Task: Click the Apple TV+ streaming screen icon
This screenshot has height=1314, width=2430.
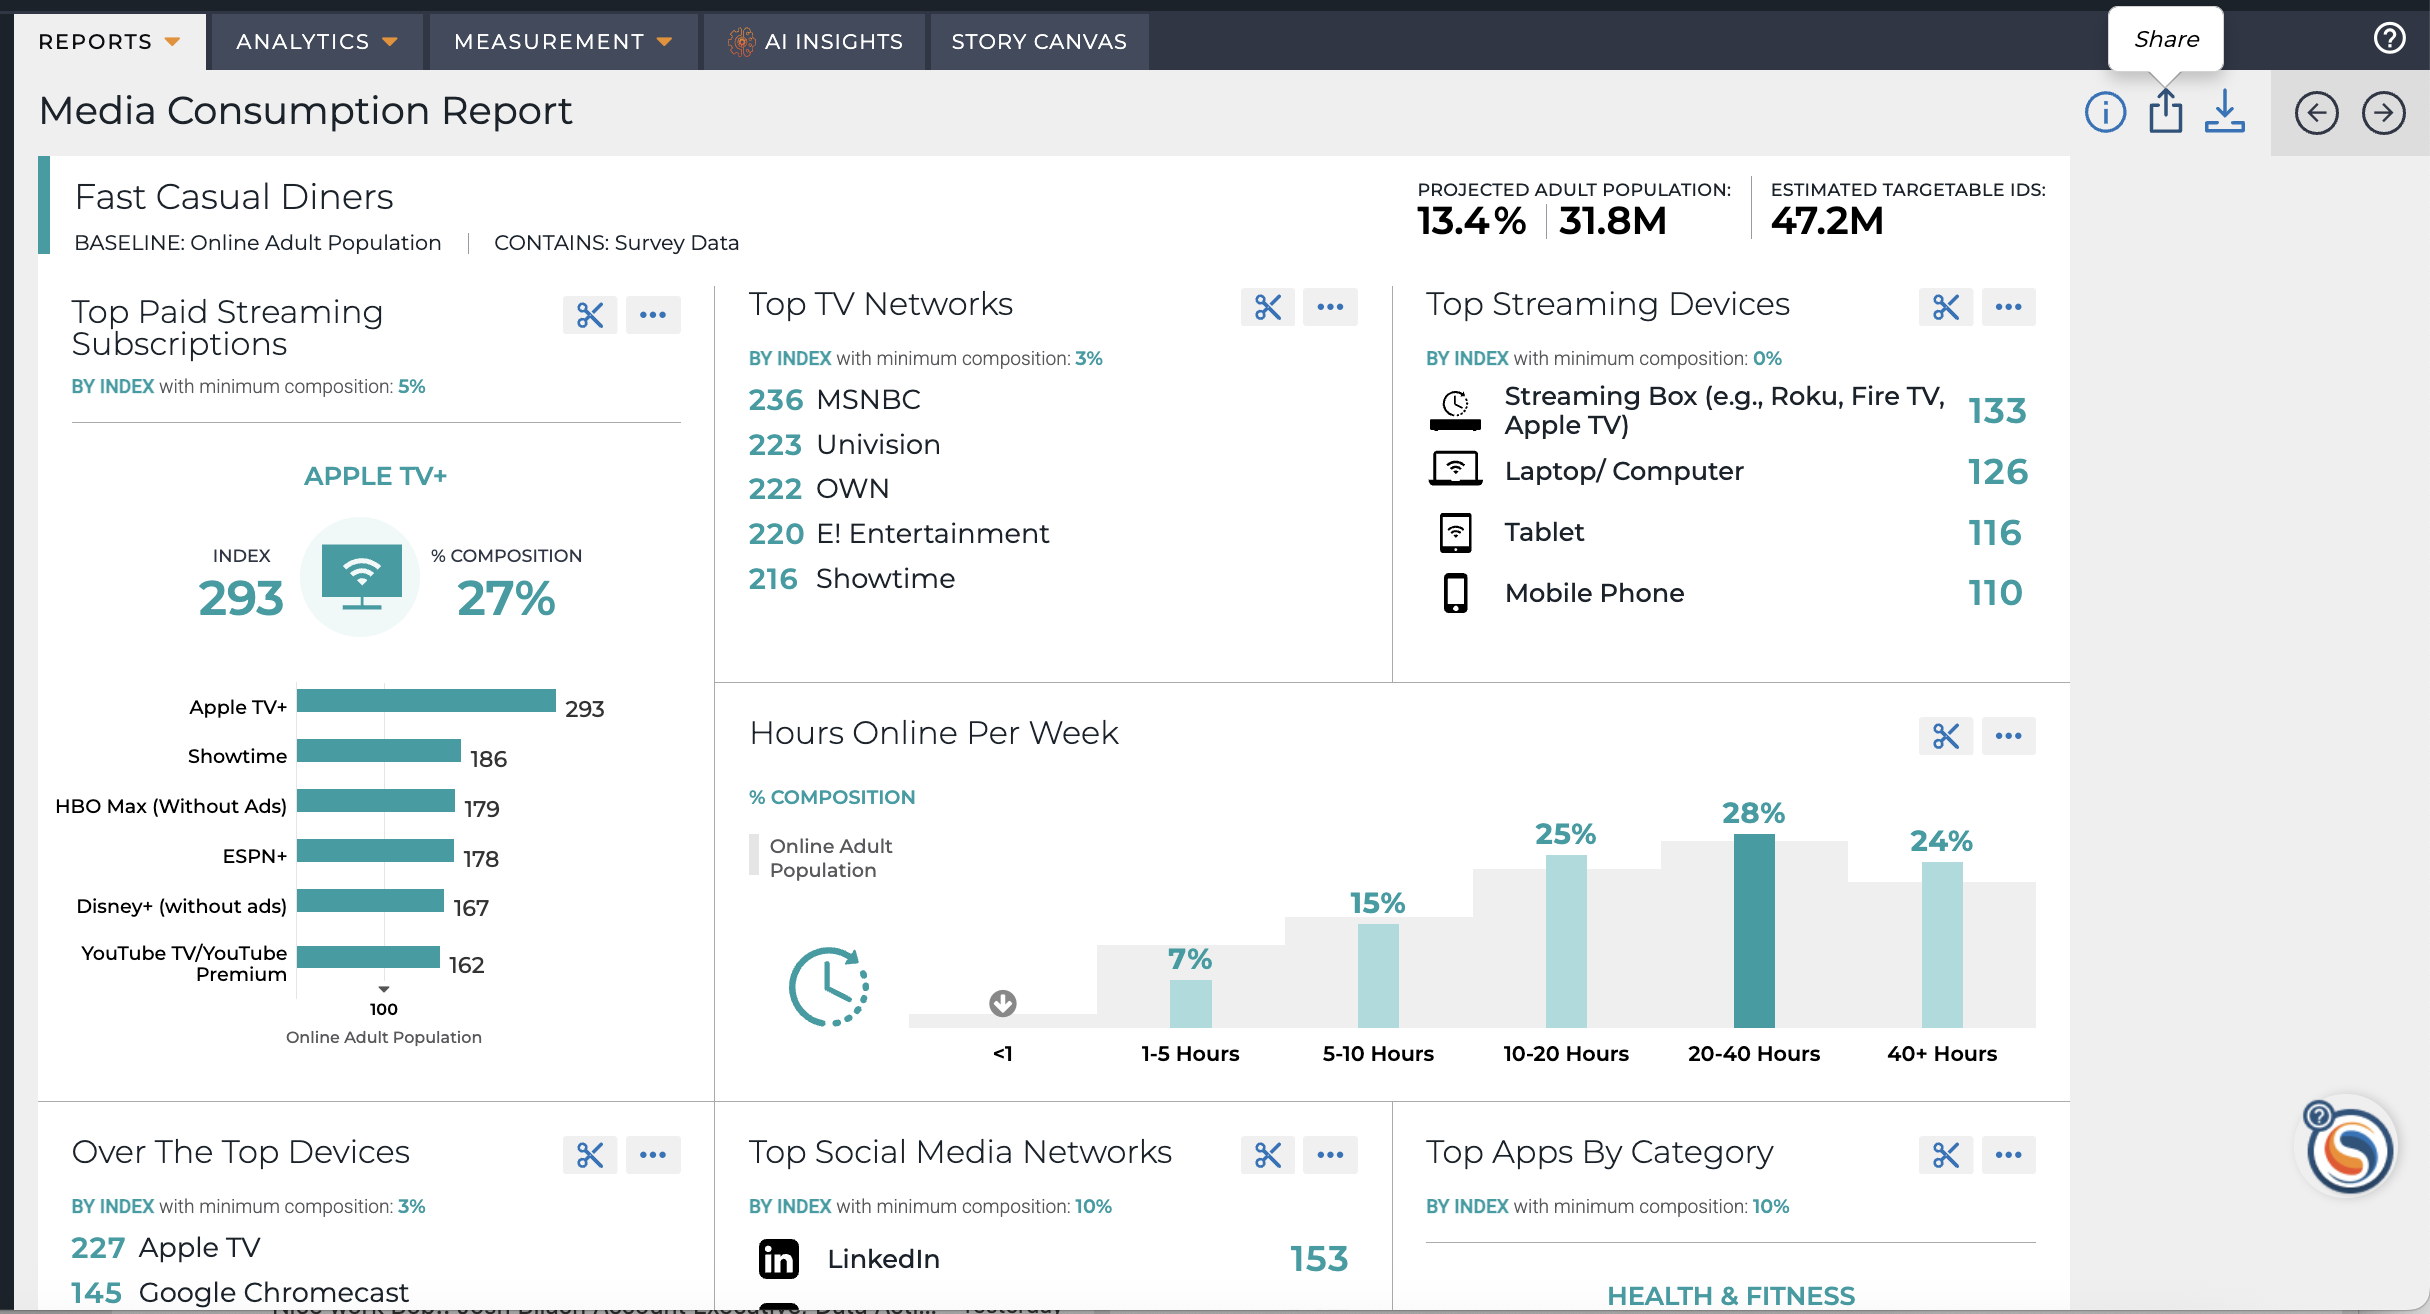Action: point(361,576)
